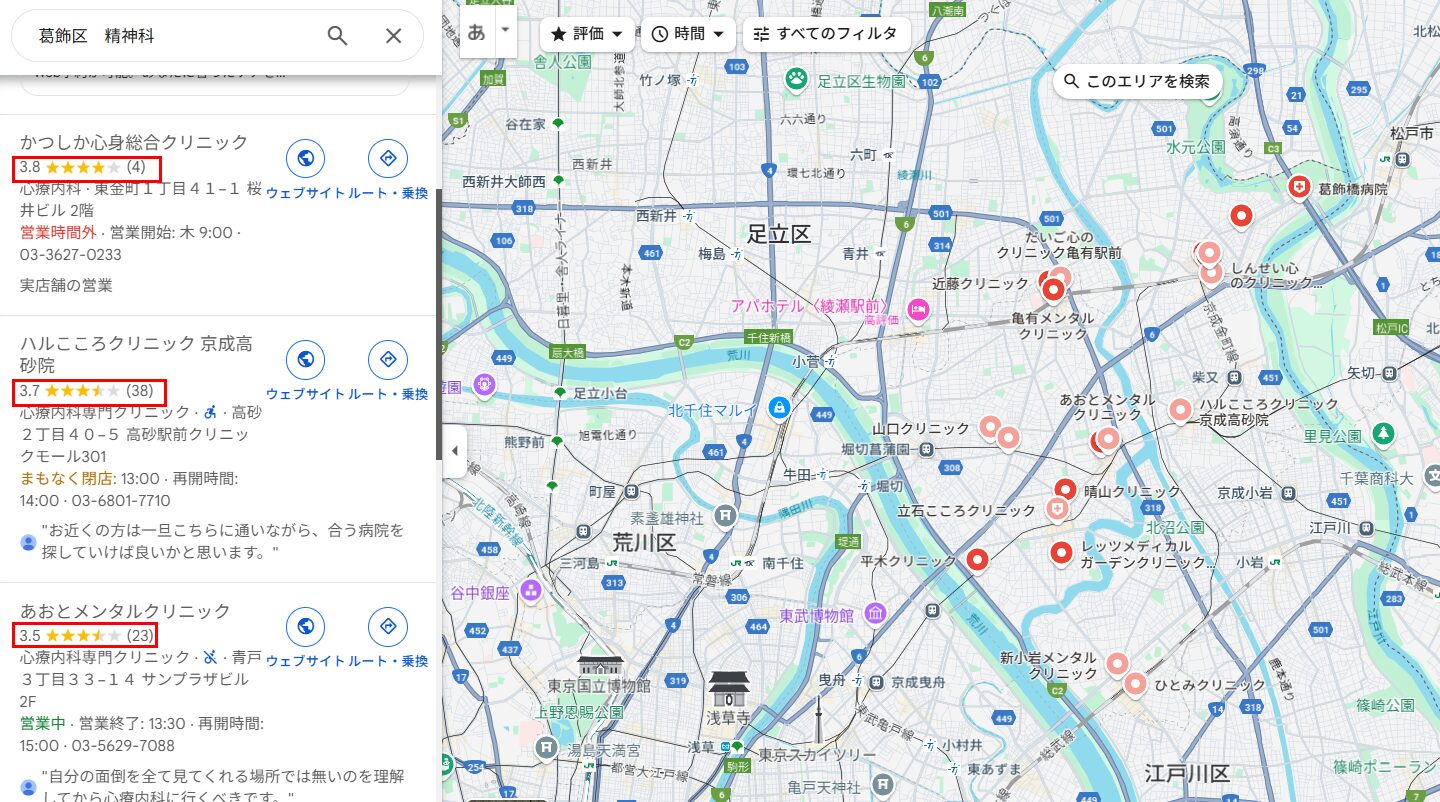The image size is (1440, 802).
Task: Click the あ input mode button
Action: (x=477, y=30)
